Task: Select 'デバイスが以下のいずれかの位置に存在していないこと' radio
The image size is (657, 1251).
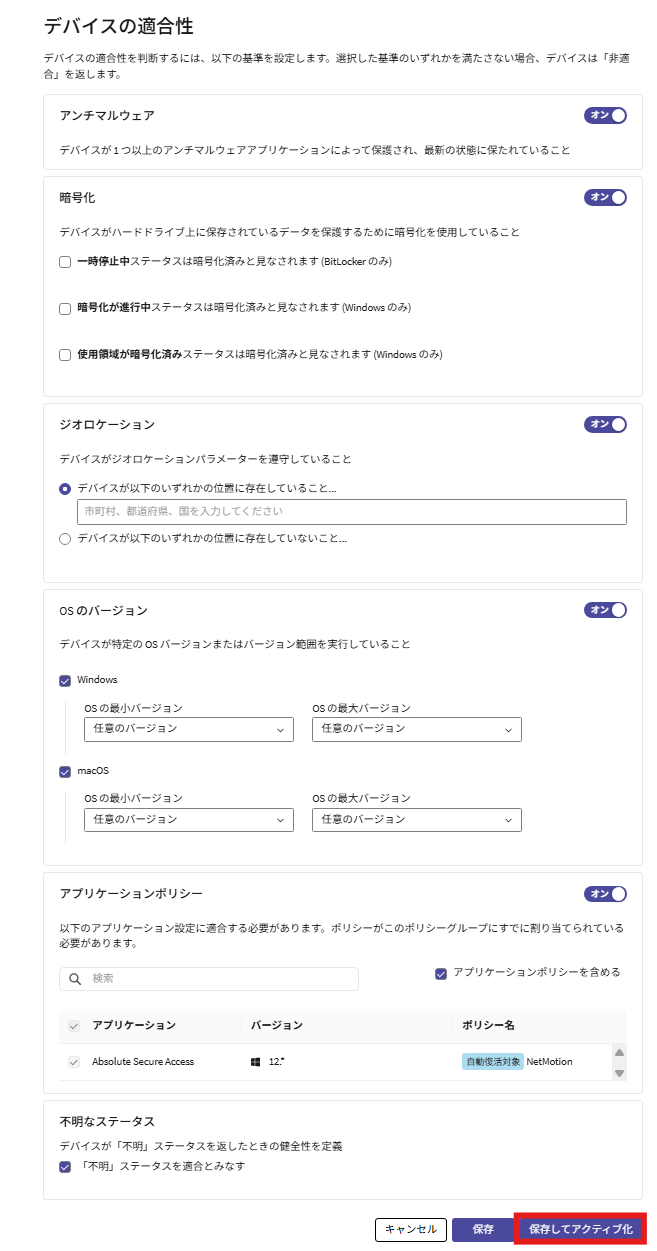Action: click(x=65, y=539)
